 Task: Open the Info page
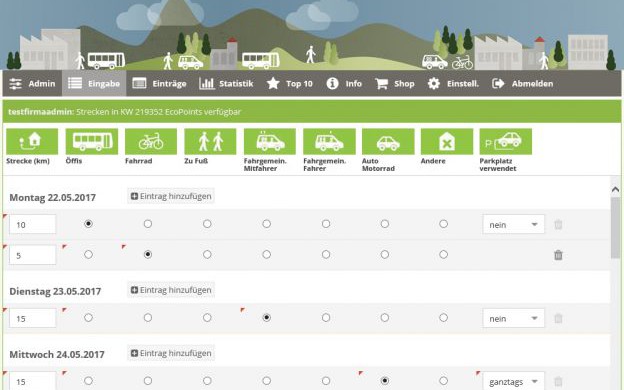click(344, 84)
